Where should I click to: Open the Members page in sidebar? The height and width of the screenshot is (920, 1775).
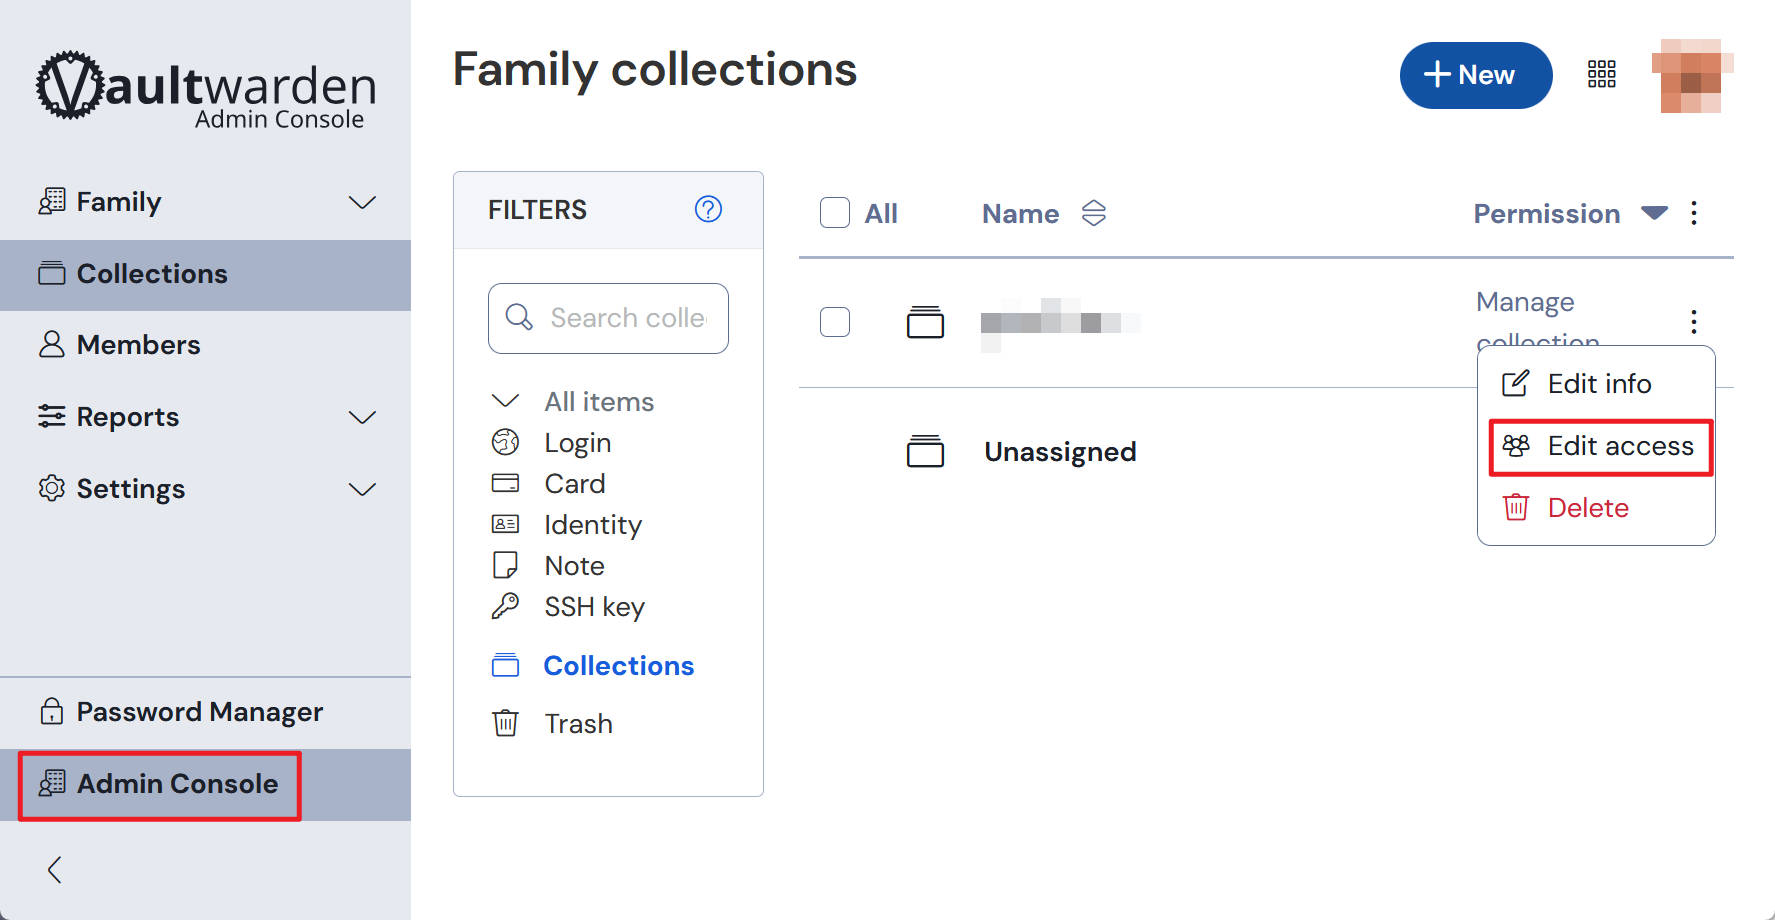click(x=139, y=345)
